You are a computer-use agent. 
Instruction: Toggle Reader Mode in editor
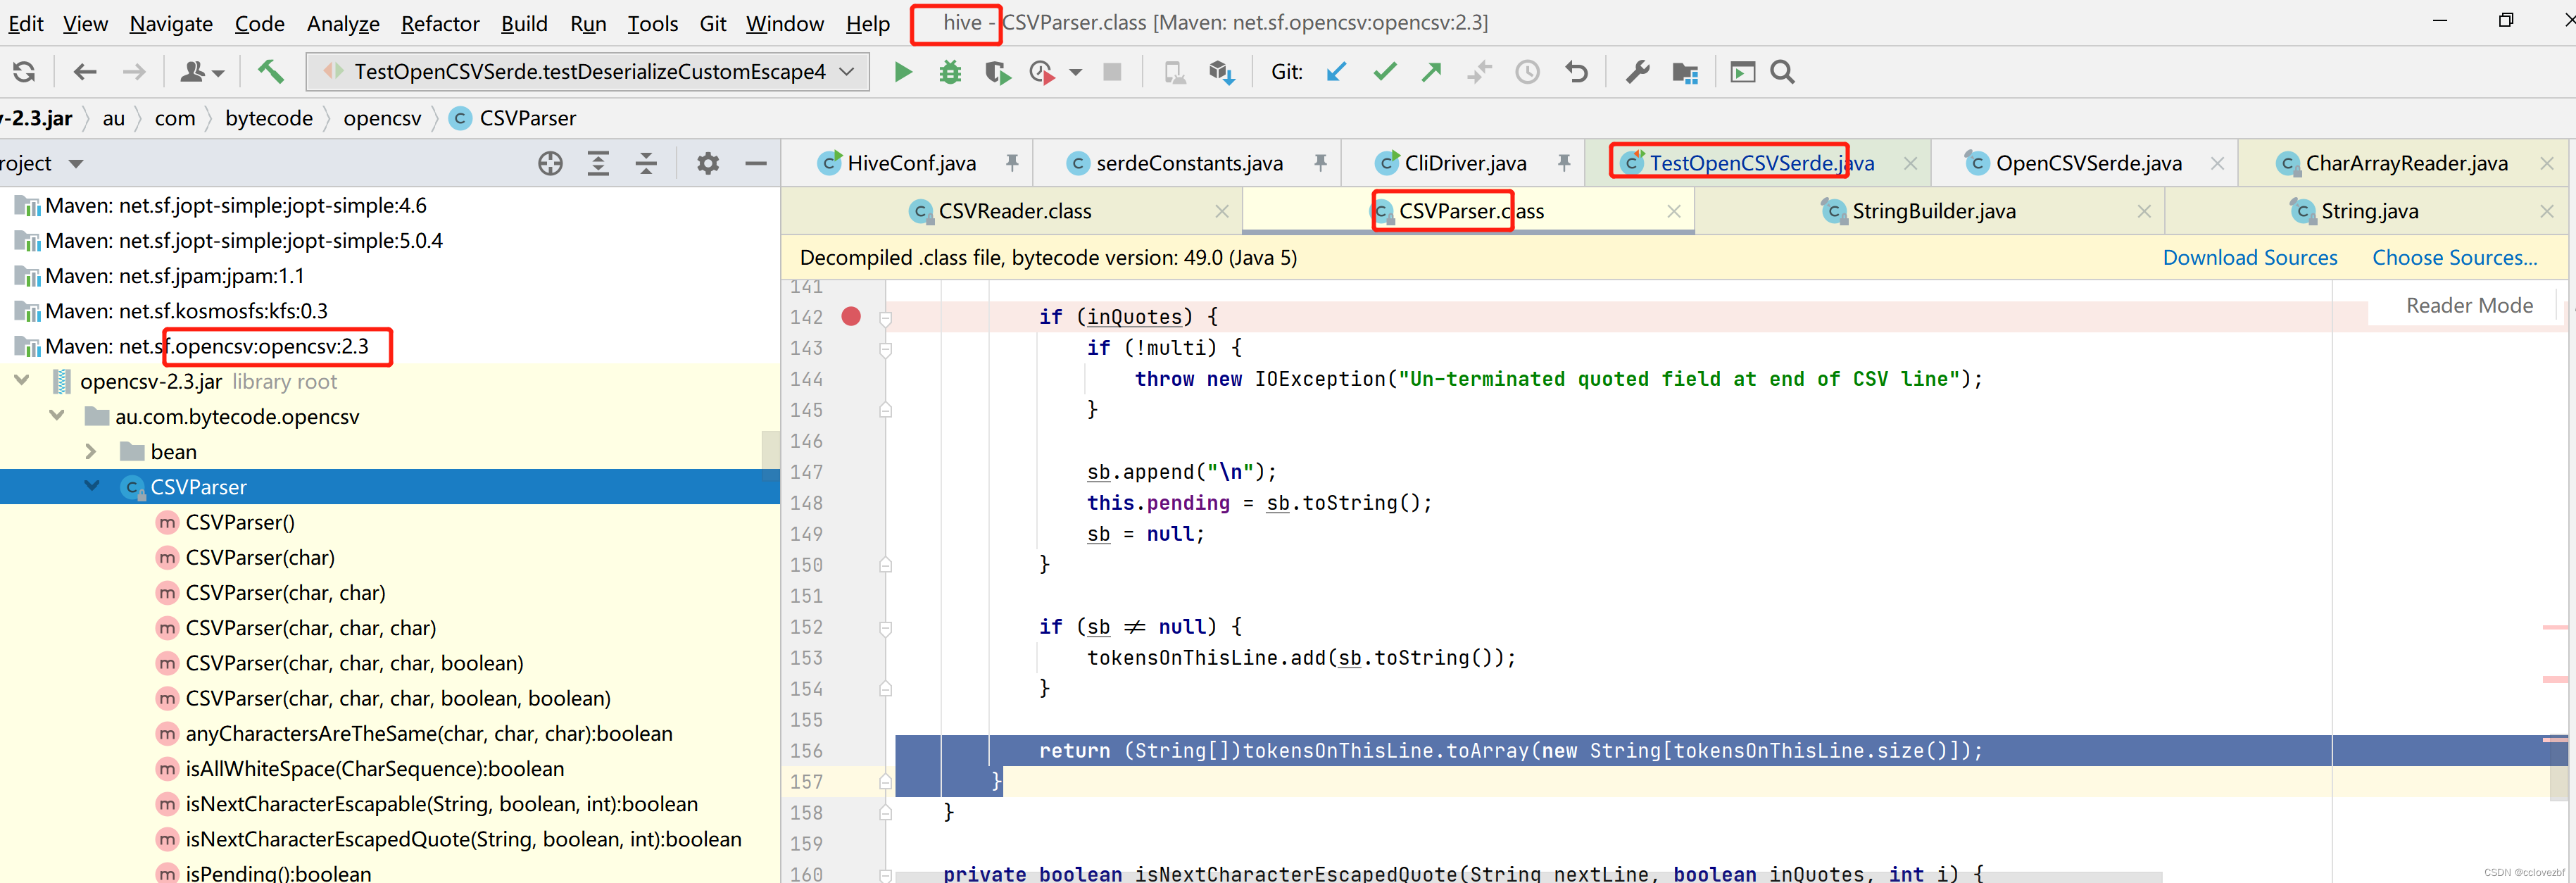[x=2468, y=306]
